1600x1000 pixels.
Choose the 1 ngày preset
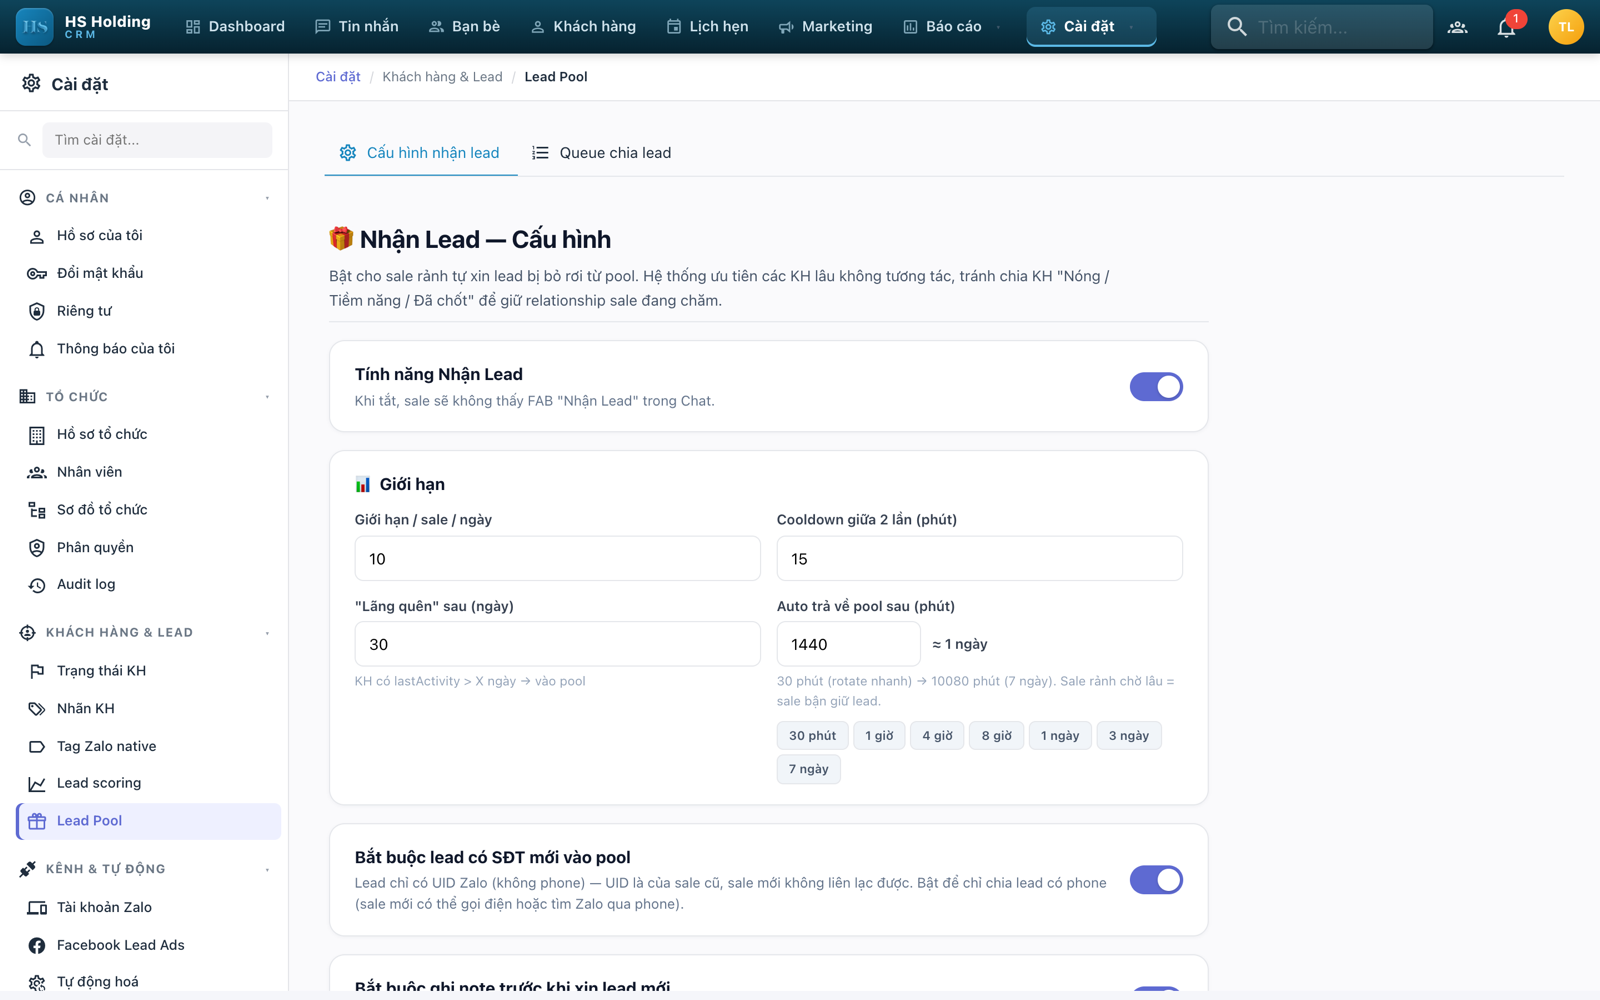pyautogui.click(x=1060, y=736)
